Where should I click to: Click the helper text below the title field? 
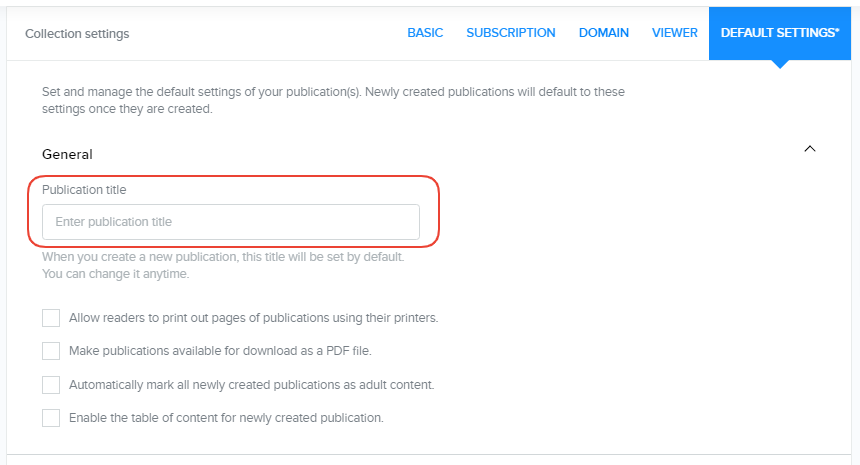tap(222, 265)
